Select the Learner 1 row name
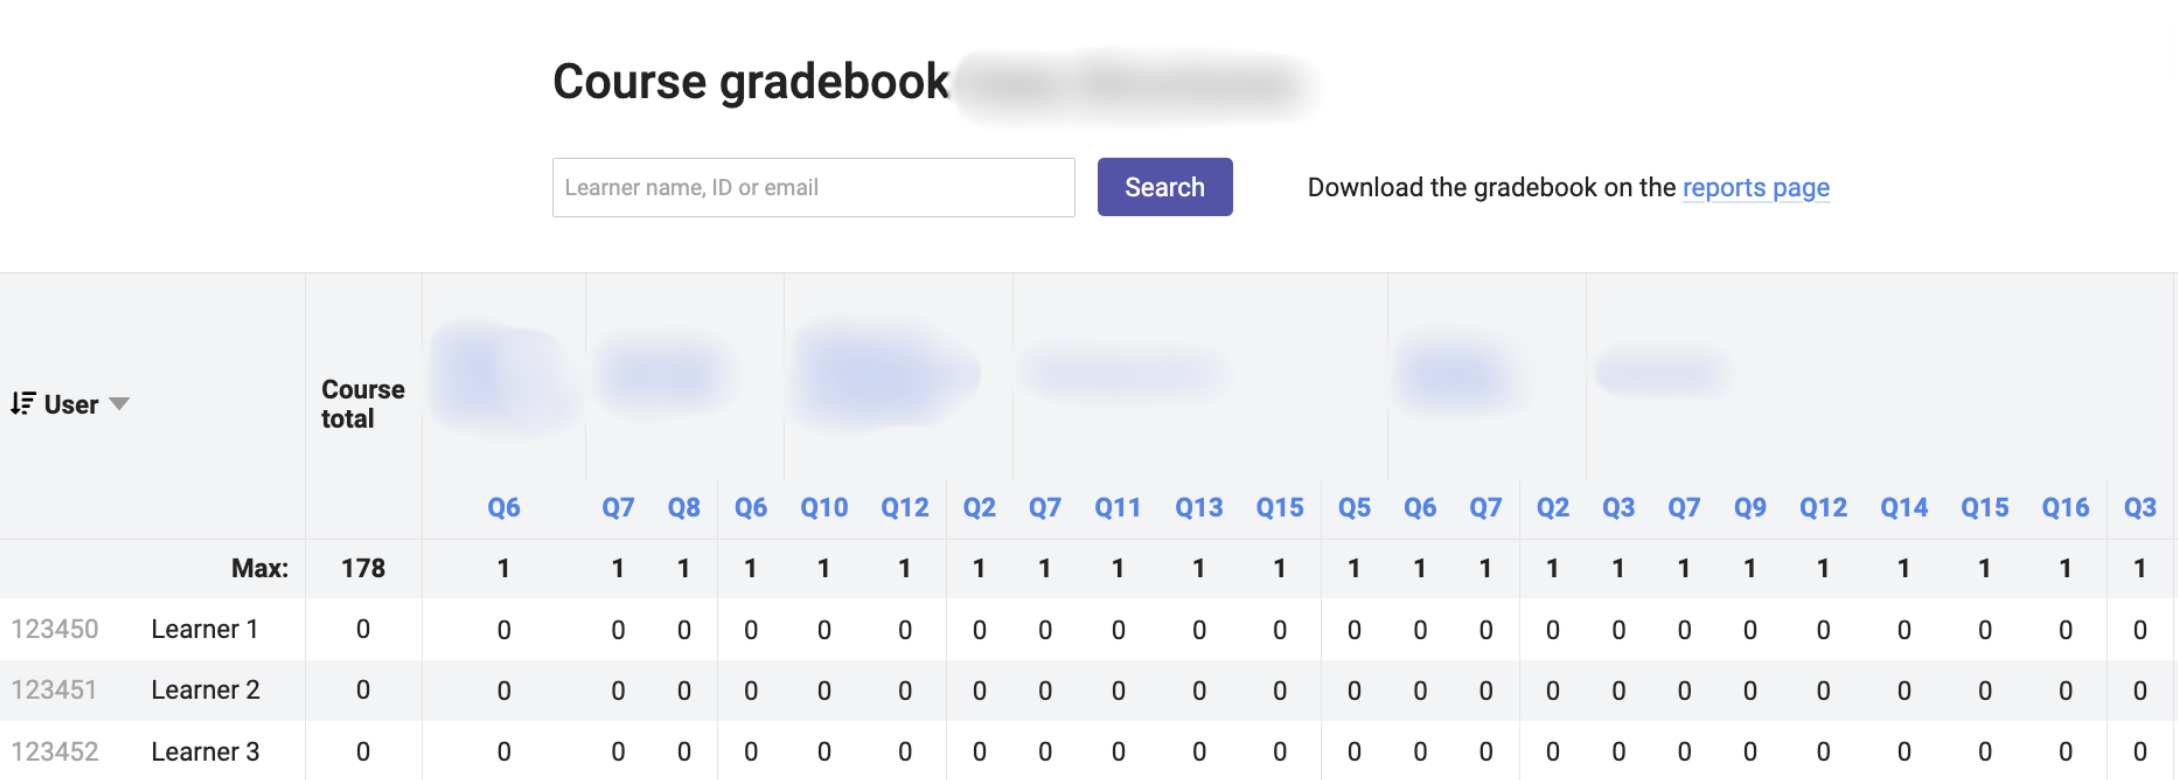Viewport: 2178px width, 780px height. 204,629
